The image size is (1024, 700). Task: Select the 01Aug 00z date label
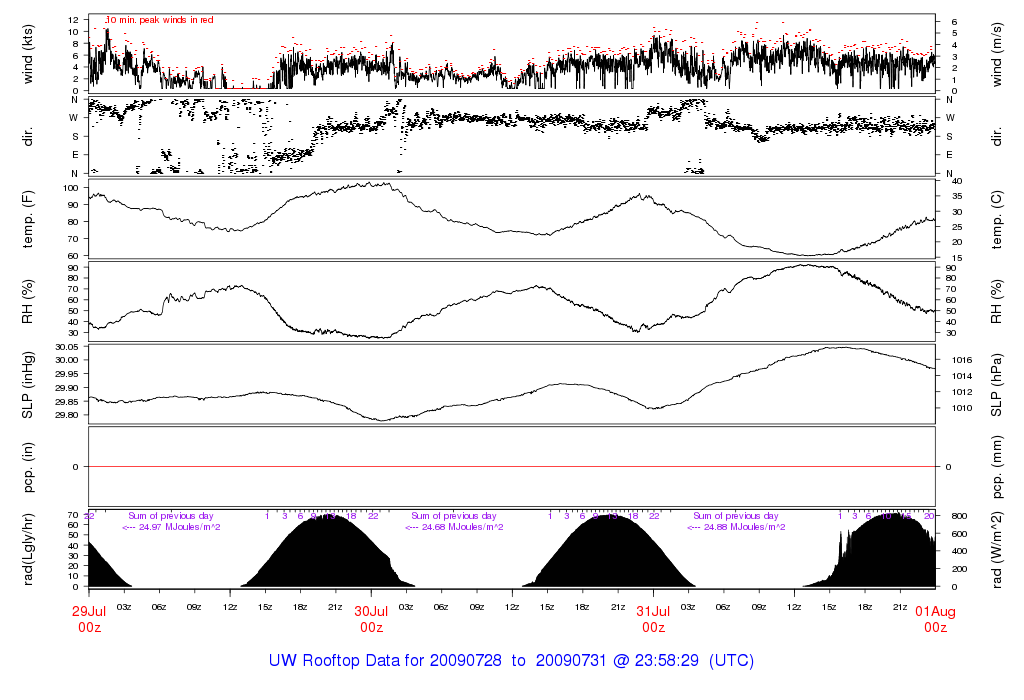click(x=935, y=618)
